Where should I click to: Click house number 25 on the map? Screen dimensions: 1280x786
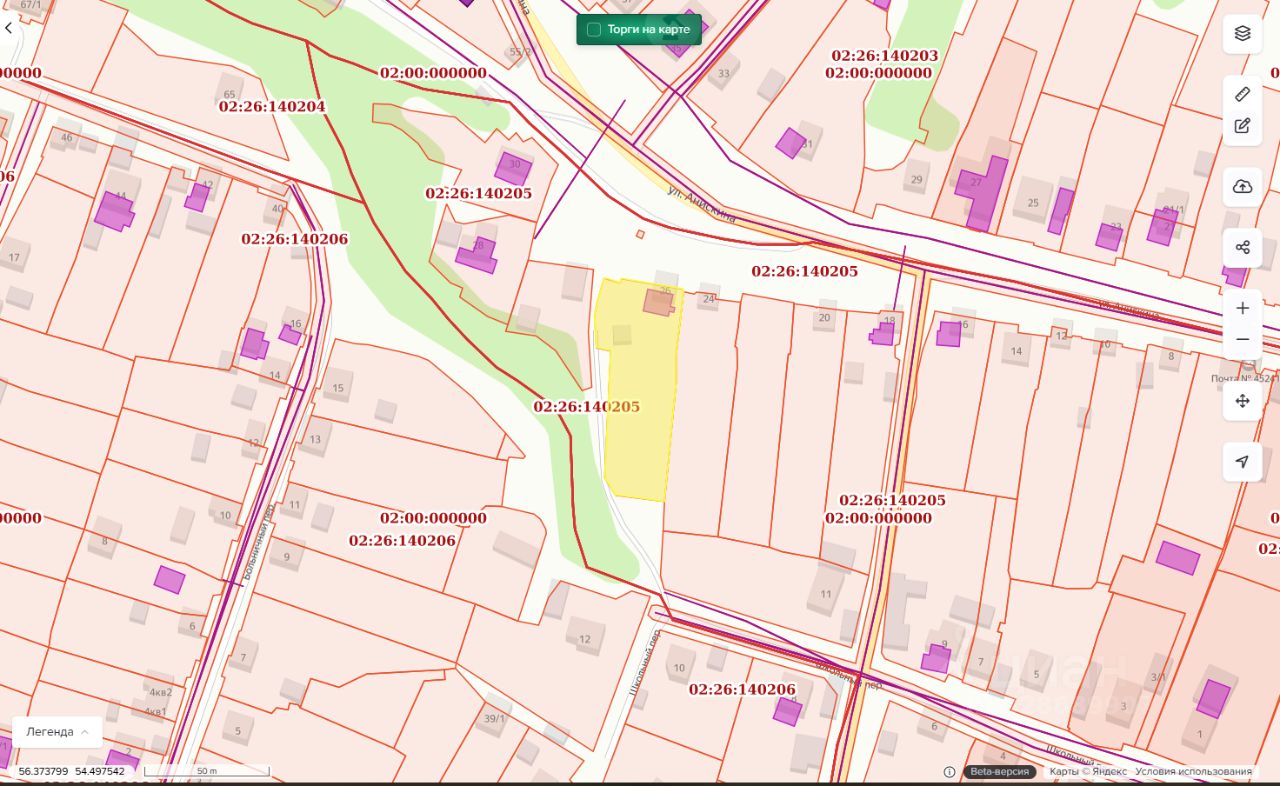[x=1033, y=203]
